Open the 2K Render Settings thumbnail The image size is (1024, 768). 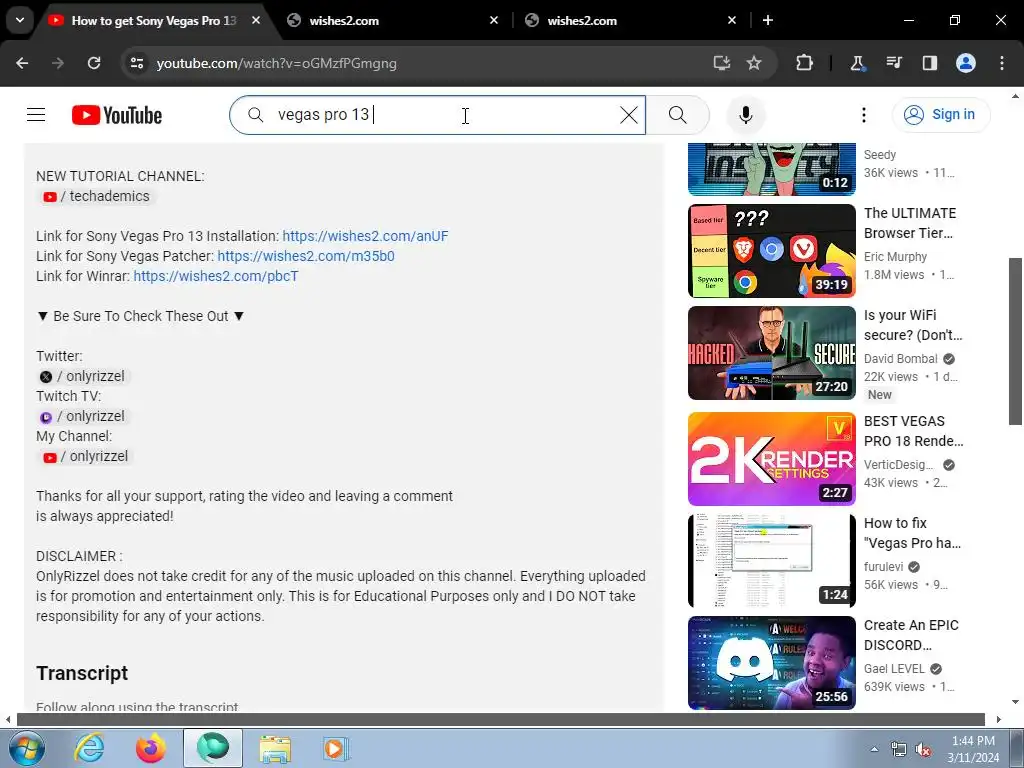coord(771,458)
